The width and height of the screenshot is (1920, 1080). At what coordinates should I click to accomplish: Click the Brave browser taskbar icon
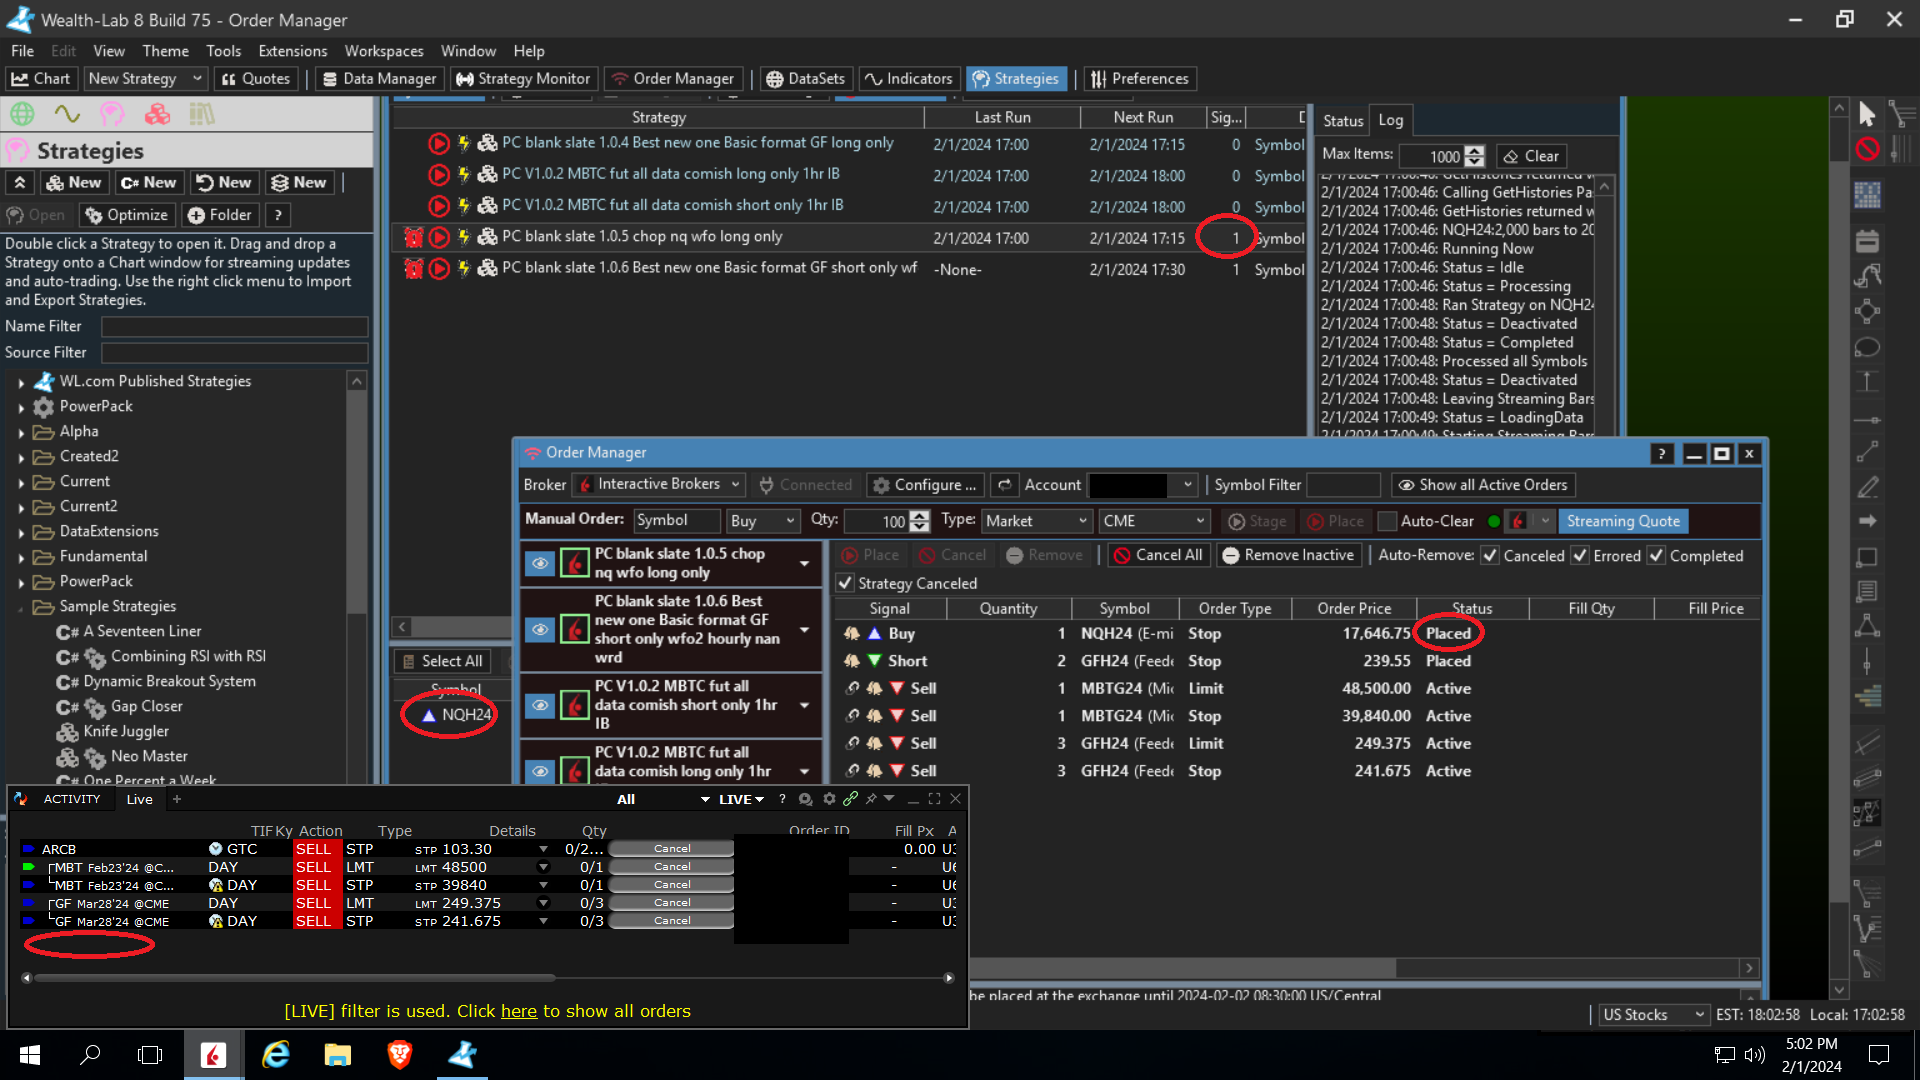pos(399,1054)
